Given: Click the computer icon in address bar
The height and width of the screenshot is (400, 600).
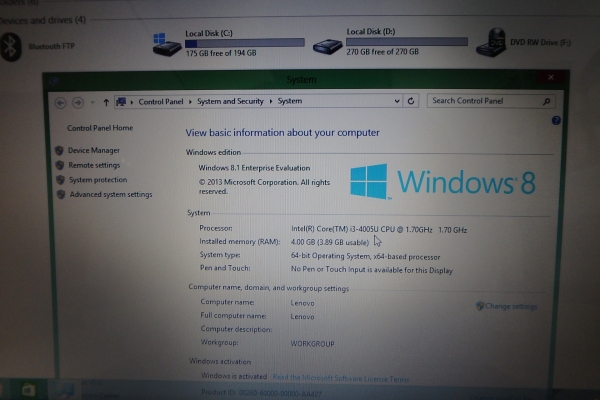Looking at the screenshot, I should 121,102.
